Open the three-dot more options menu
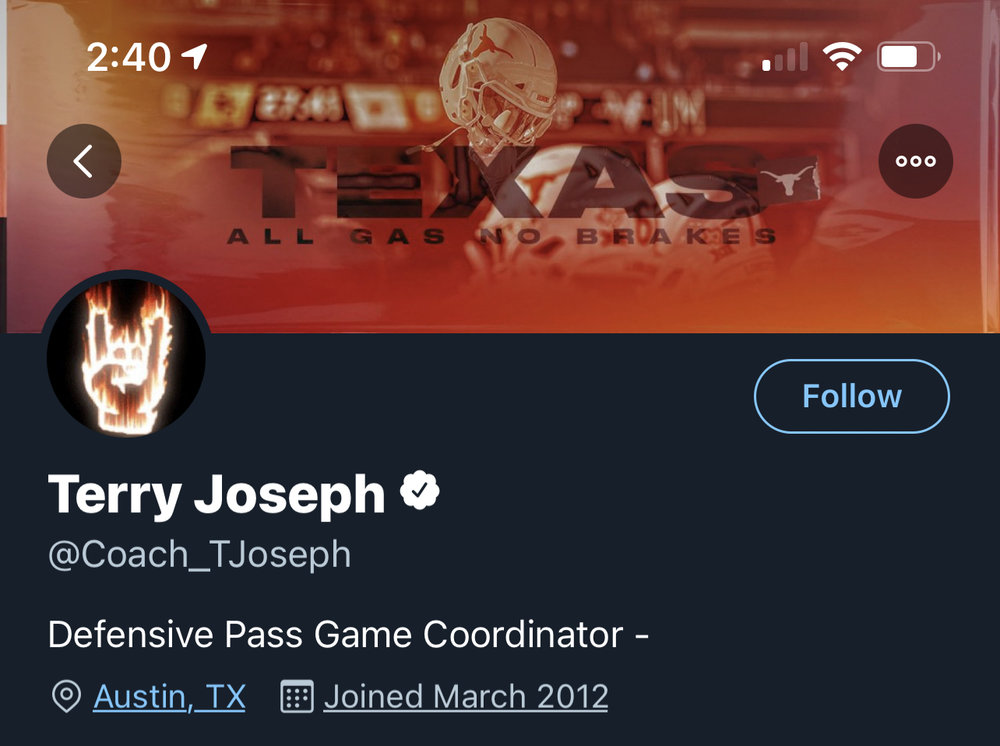 915,161
